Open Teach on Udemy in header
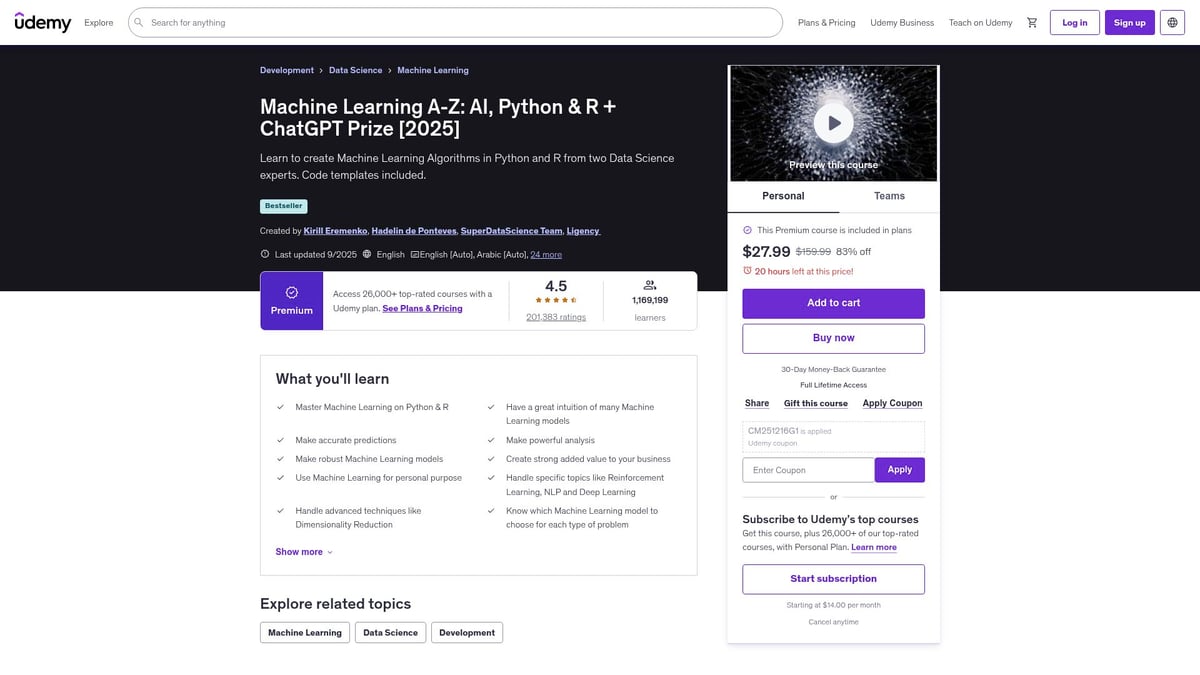This screenshot has width=1200, height=675. tap(980, 22)
